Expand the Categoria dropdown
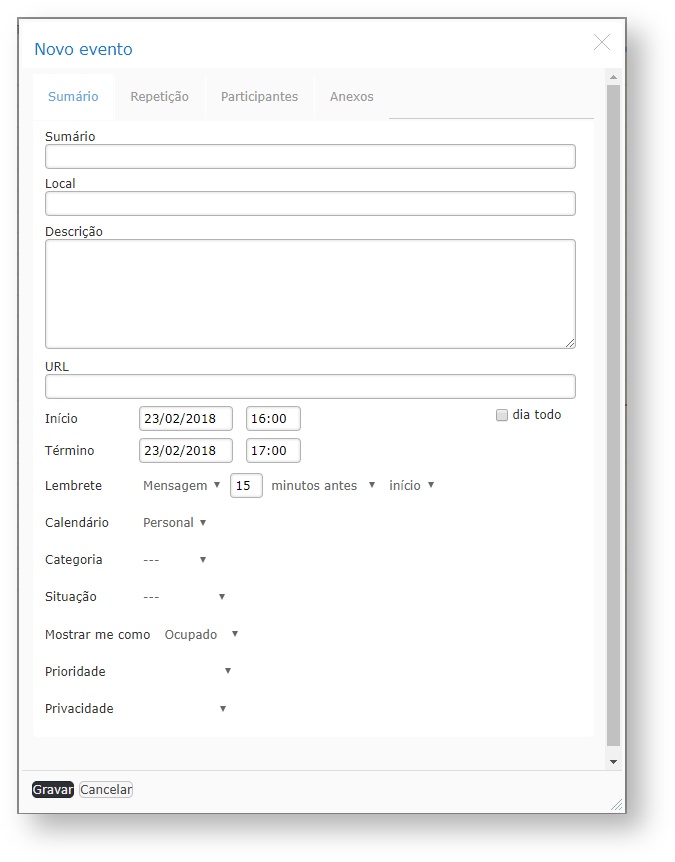The height and width of the screenshot is (862, 675). pos(175,560)
